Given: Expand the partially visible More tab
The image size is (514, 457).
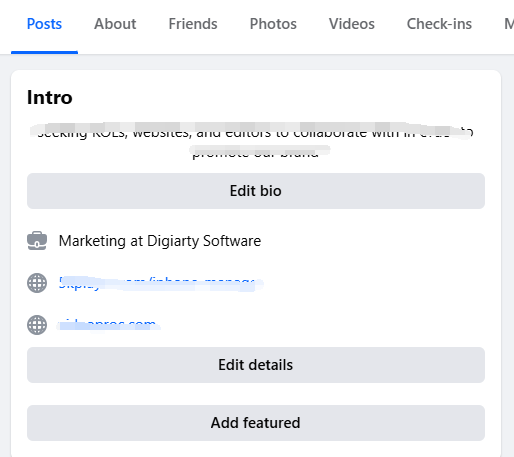Looking at the screenshot, I should (x=509, y=24).
